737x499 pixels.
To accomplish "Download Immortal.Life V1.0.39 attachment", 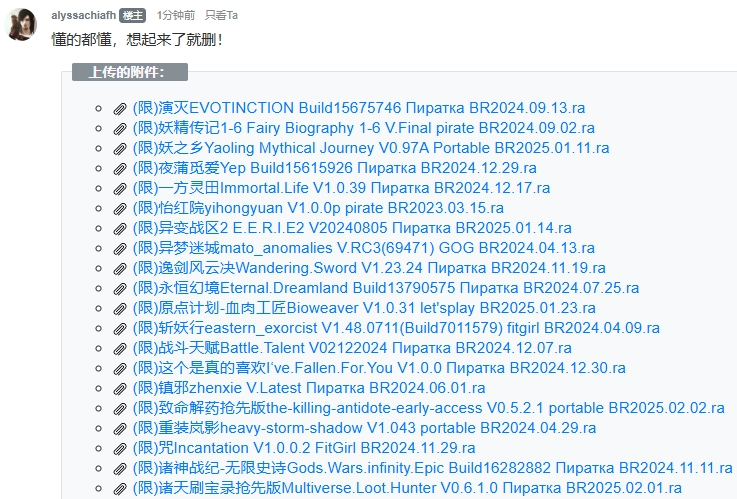I will point(341,187).
